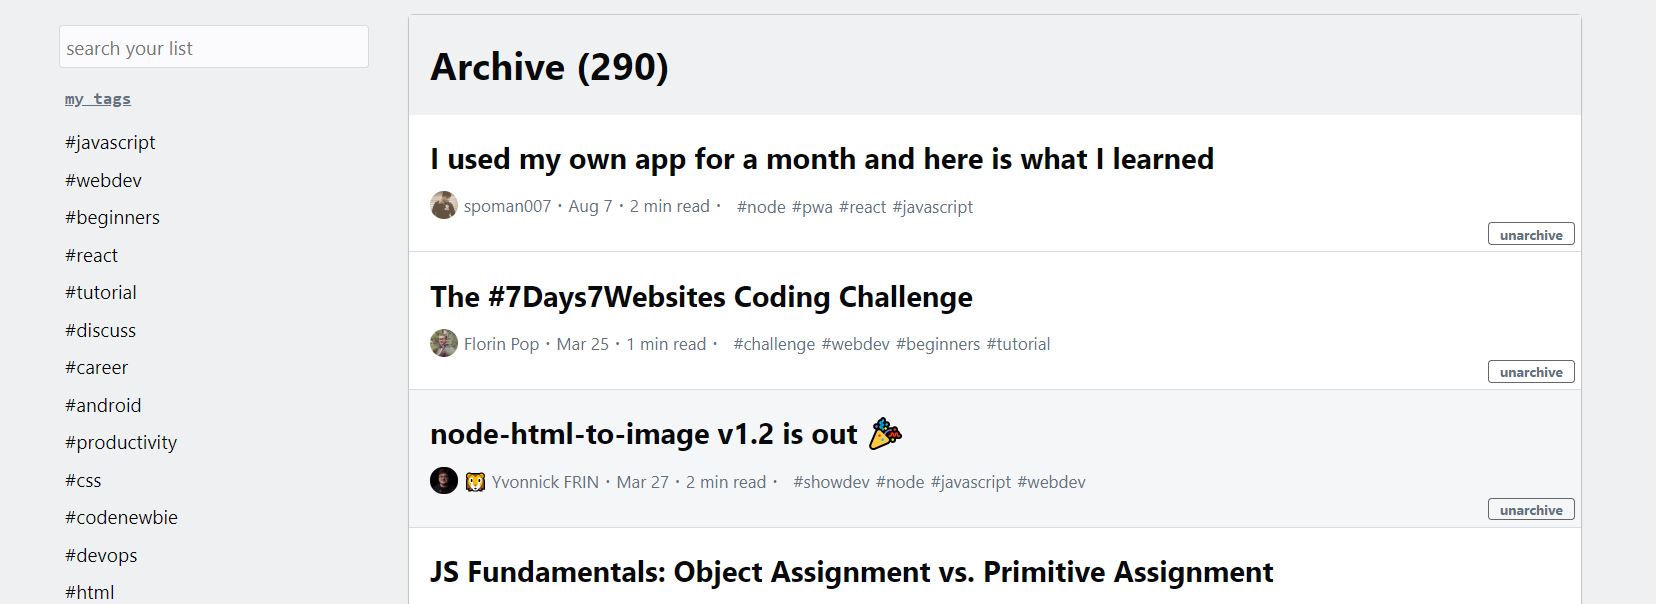
Task: Select the #productivity tag in the sidebar
Action: coord(121,442)
